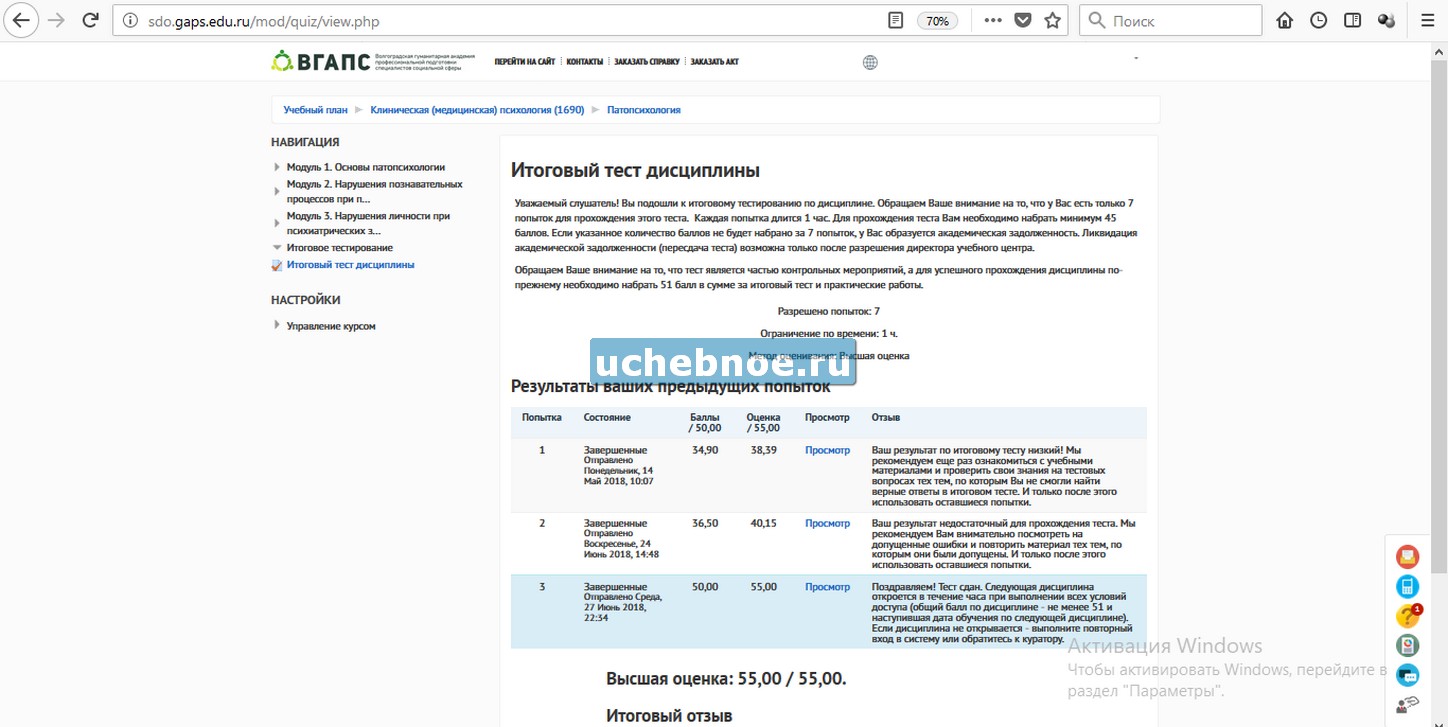Click the browser forward arrow
This screenshot has width=1448, height=727.
pyautogui.click(x=56, y=20)
